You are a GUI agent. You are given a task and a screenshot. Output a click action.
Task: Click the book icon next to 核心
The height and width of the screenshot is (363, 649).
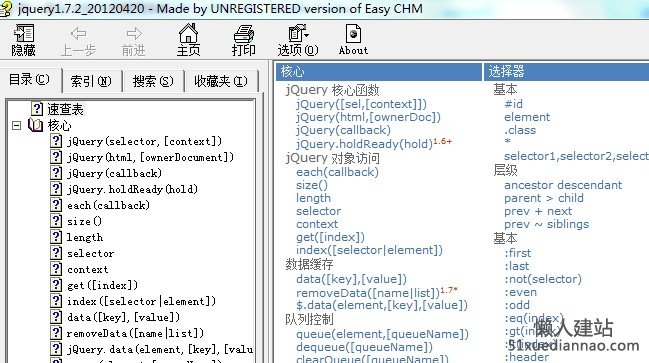[36, 125]
